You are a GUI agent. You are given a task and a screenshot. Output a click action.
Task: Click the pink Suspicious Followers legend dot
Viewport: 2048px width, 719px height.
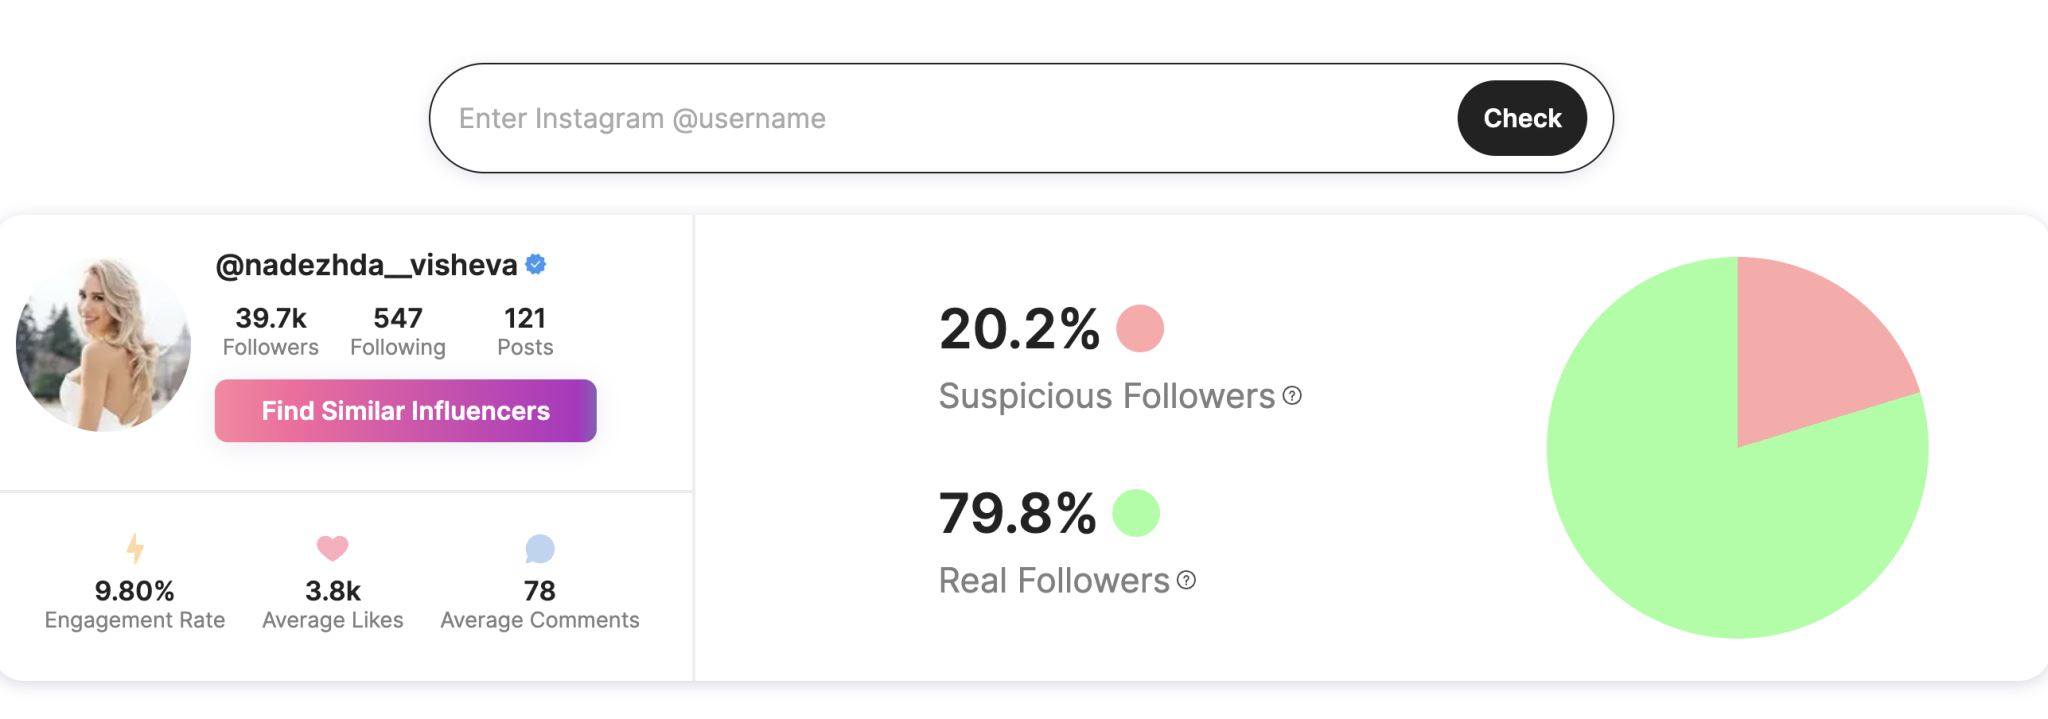click(x=1140, y=329)
